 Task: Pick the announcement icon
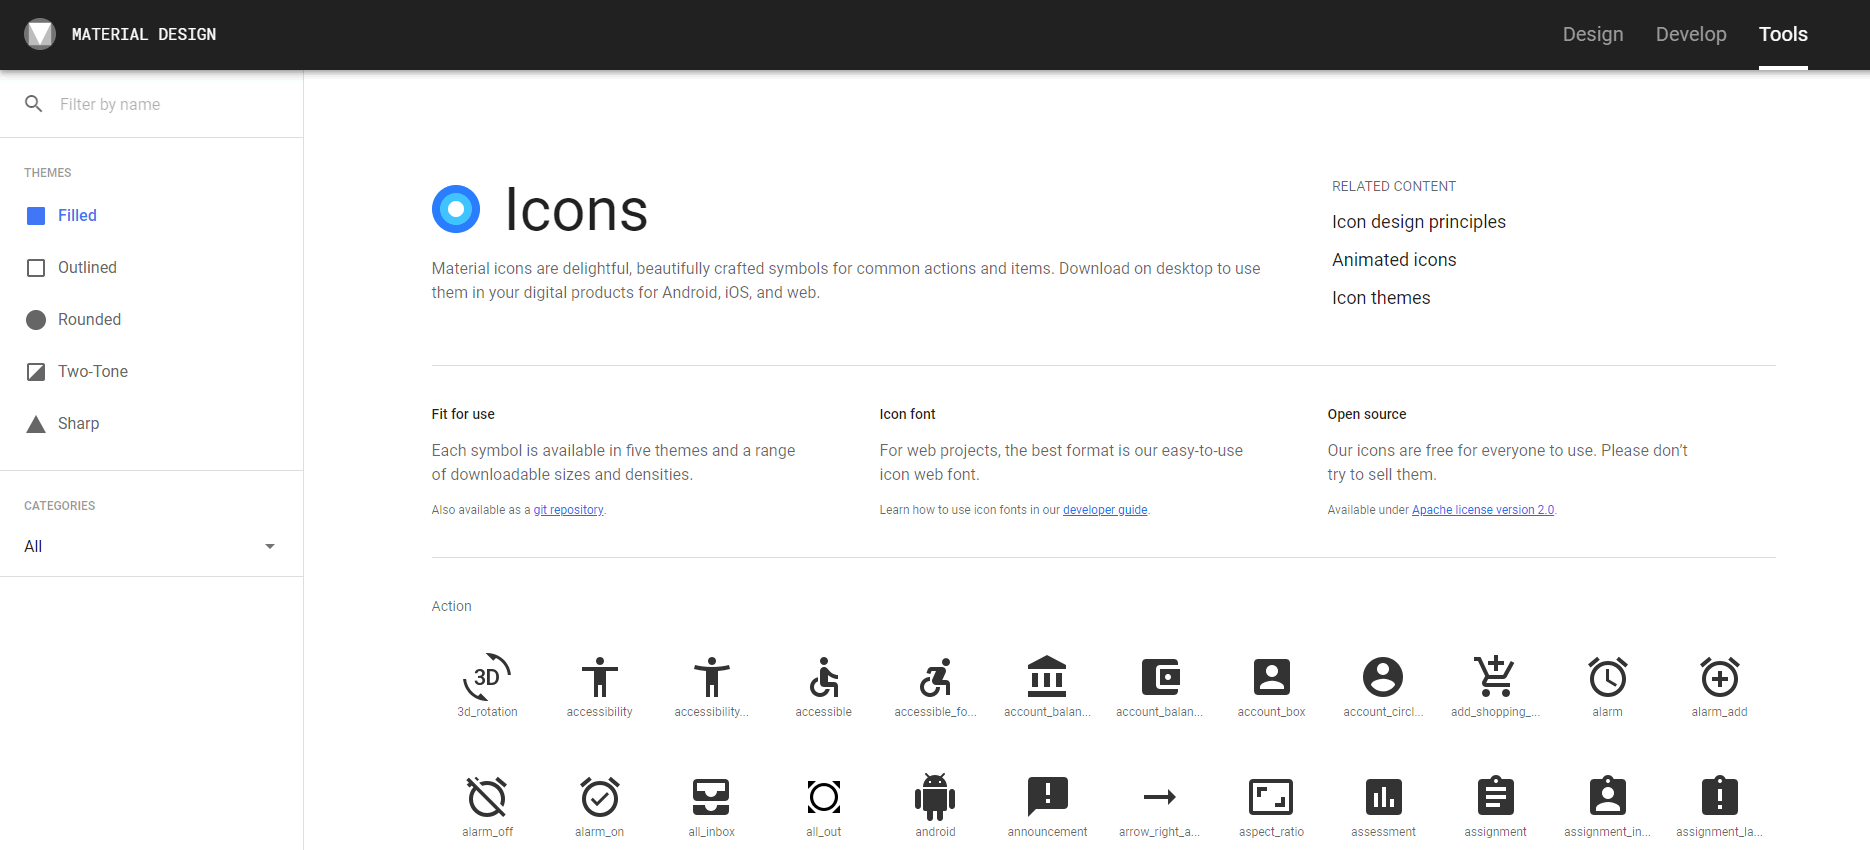[x=1047, y=797]
